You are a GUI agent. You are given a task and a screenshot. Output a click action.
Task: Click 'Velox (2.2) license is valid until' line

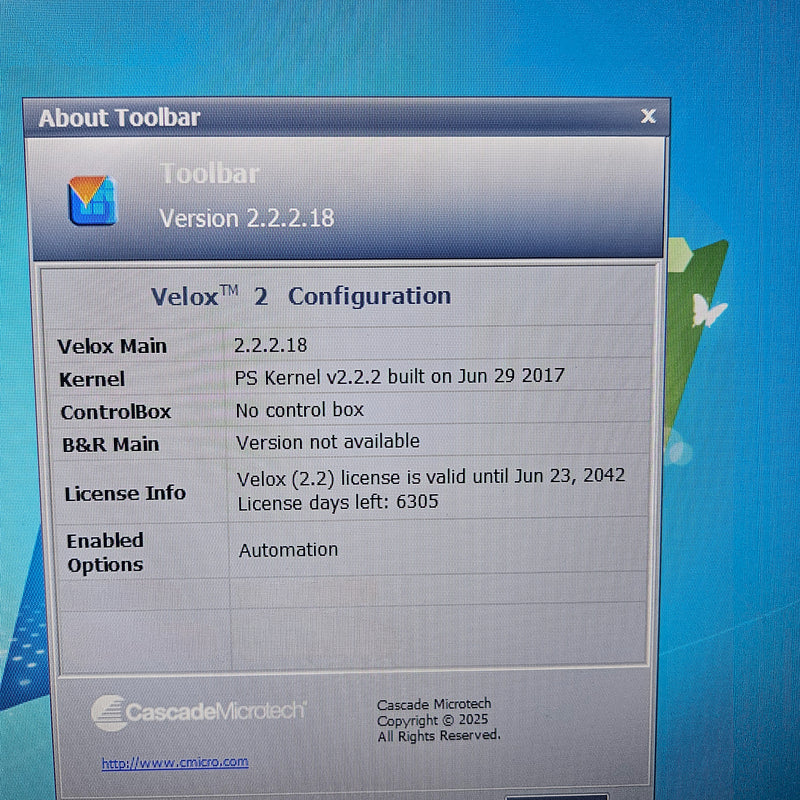coord(431,477)
